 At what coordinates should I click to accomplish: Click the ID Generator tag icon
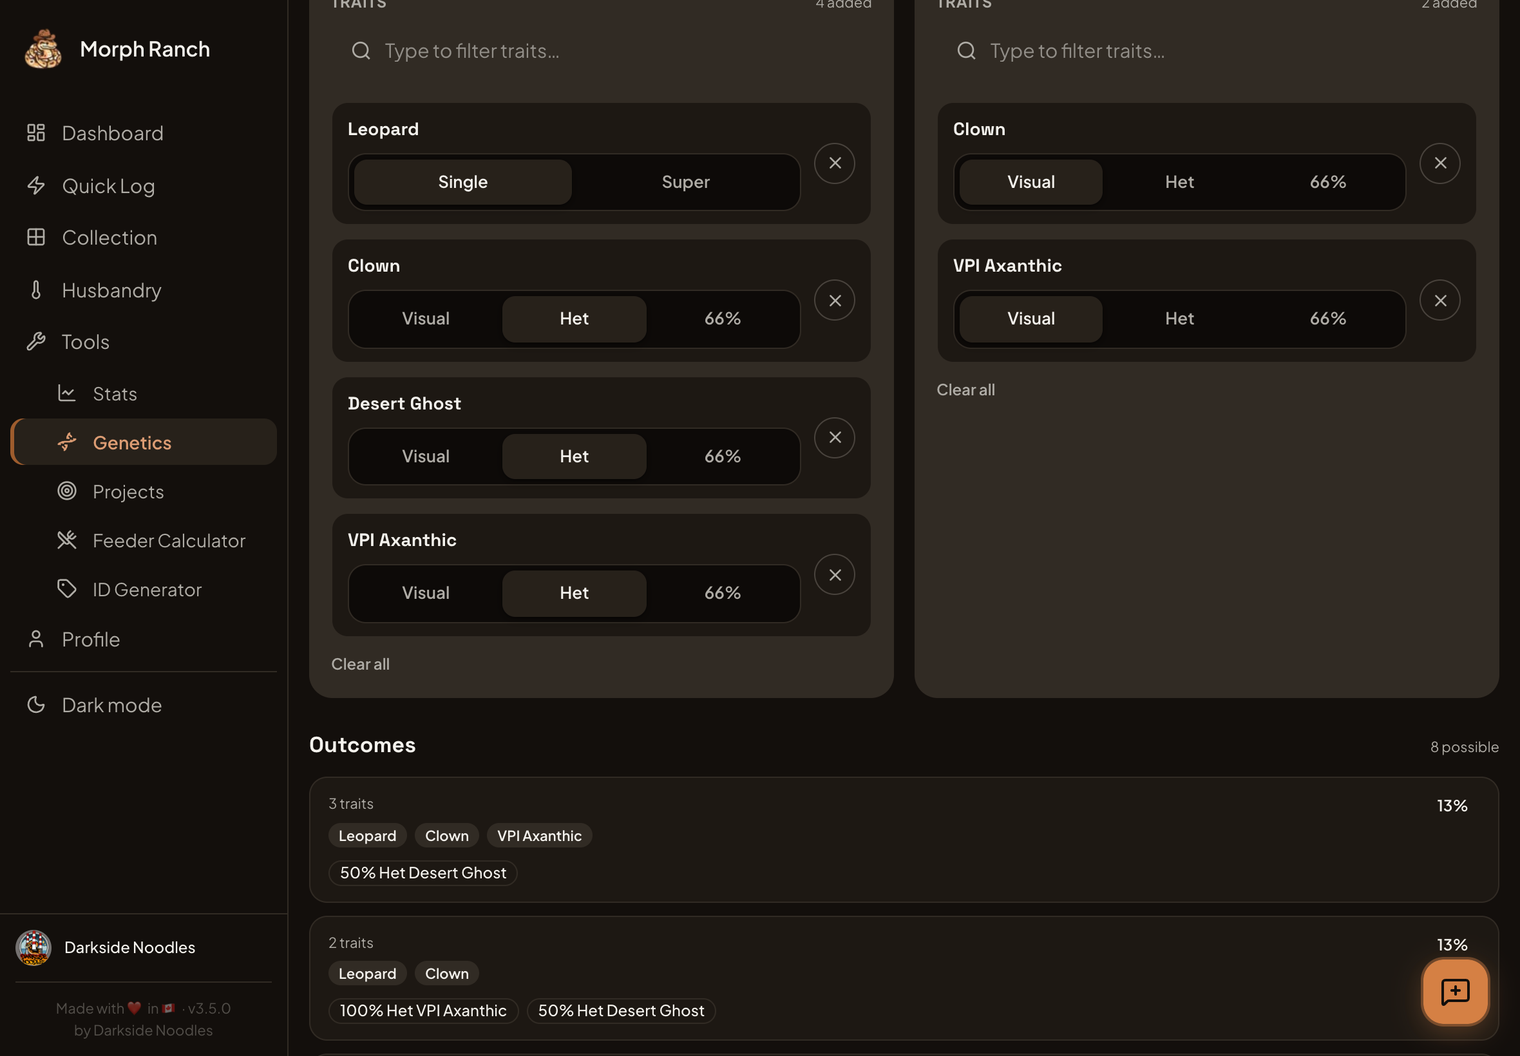point(67,589)
